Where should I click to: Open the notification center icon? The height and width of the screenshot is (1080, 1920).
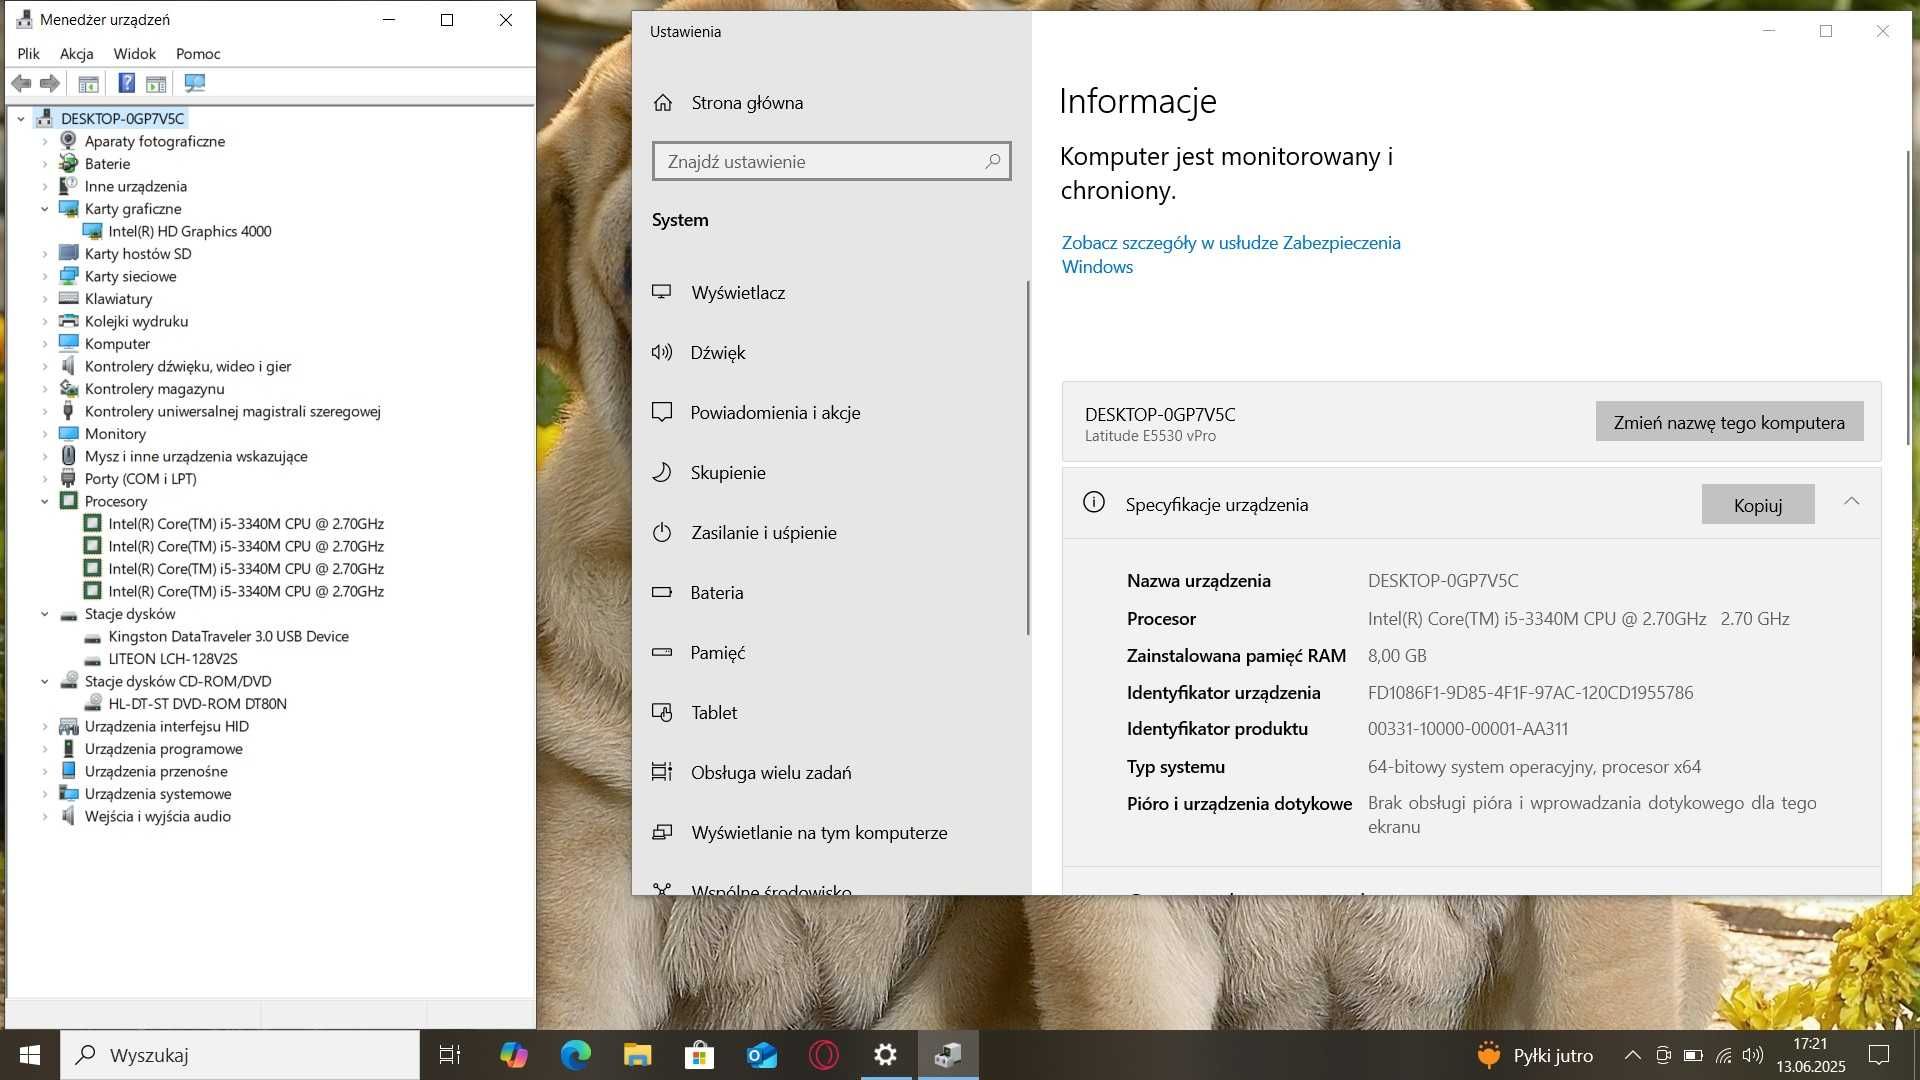1879,1055
